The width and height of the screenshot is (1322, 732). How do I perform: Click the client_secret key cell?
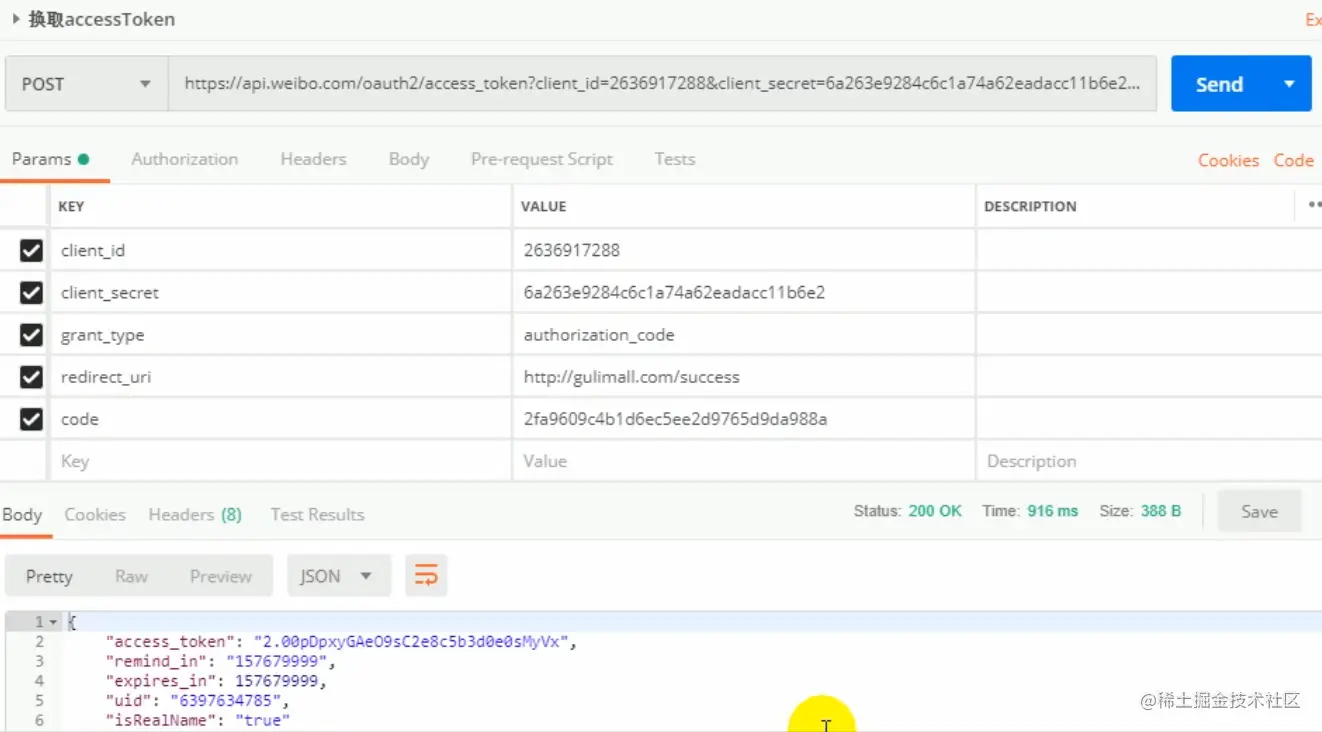click(x=280, y=292)
